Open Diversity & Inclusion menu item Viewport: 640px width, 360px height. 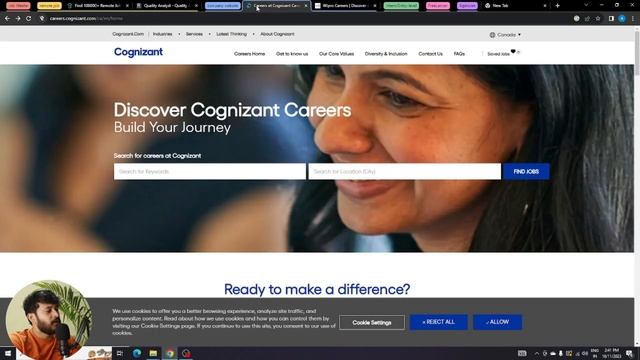point(386,54)
